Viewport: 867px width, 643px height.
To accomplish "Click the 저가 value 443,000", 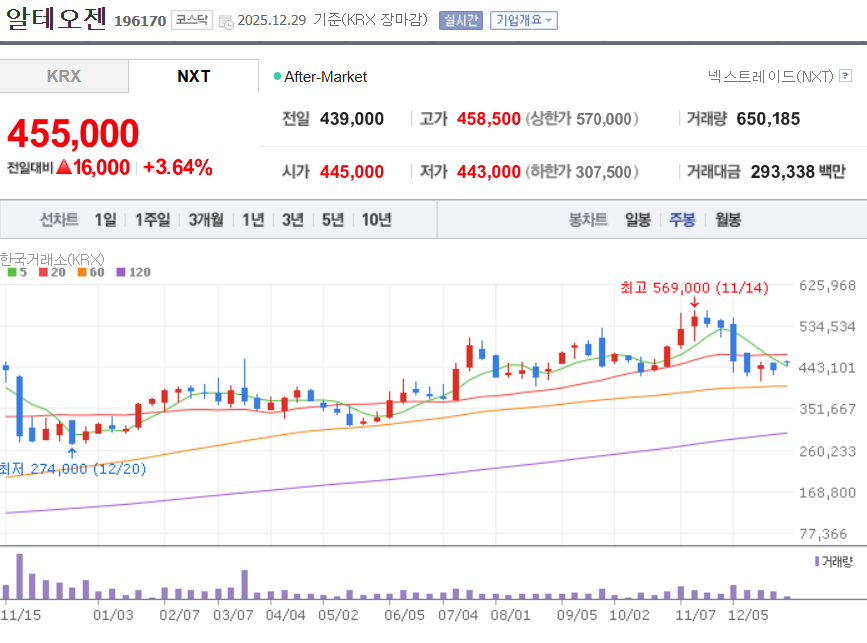I will point(489,172).
